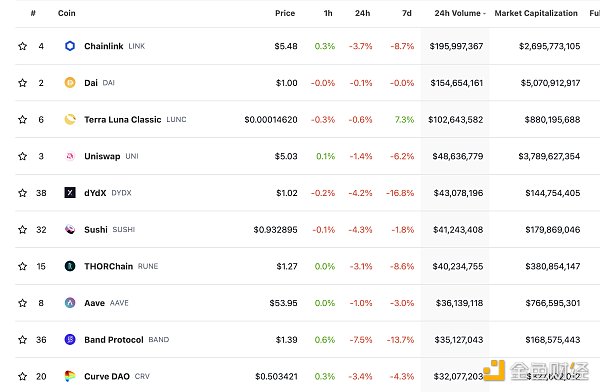Open the Aave coin page link
This screenshot has height=392, width=600.
pos(95,303)
